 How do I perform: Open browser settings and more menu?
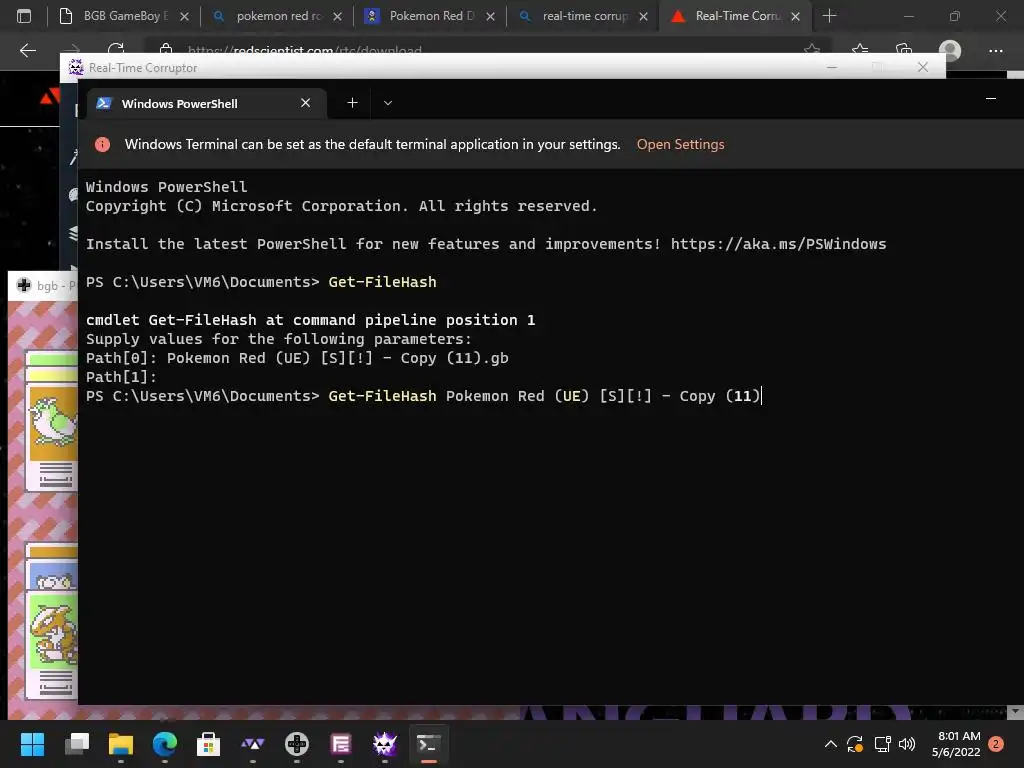click(995, 50)
